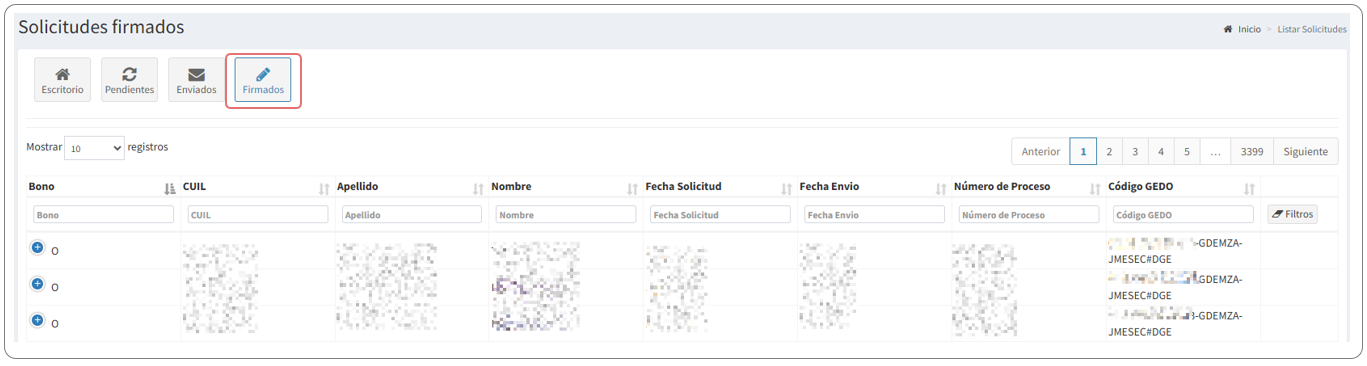Sort by CUIL column sort icon

coord(324,188)
